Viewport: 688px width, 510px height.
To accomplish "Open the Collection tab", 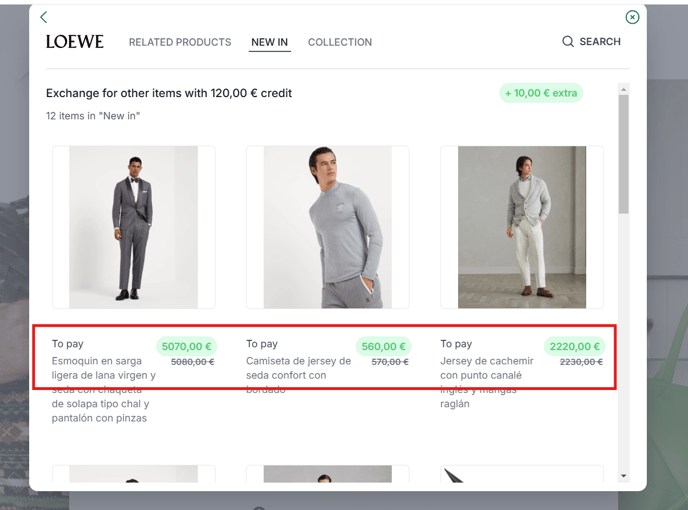I will click(340, 42).
